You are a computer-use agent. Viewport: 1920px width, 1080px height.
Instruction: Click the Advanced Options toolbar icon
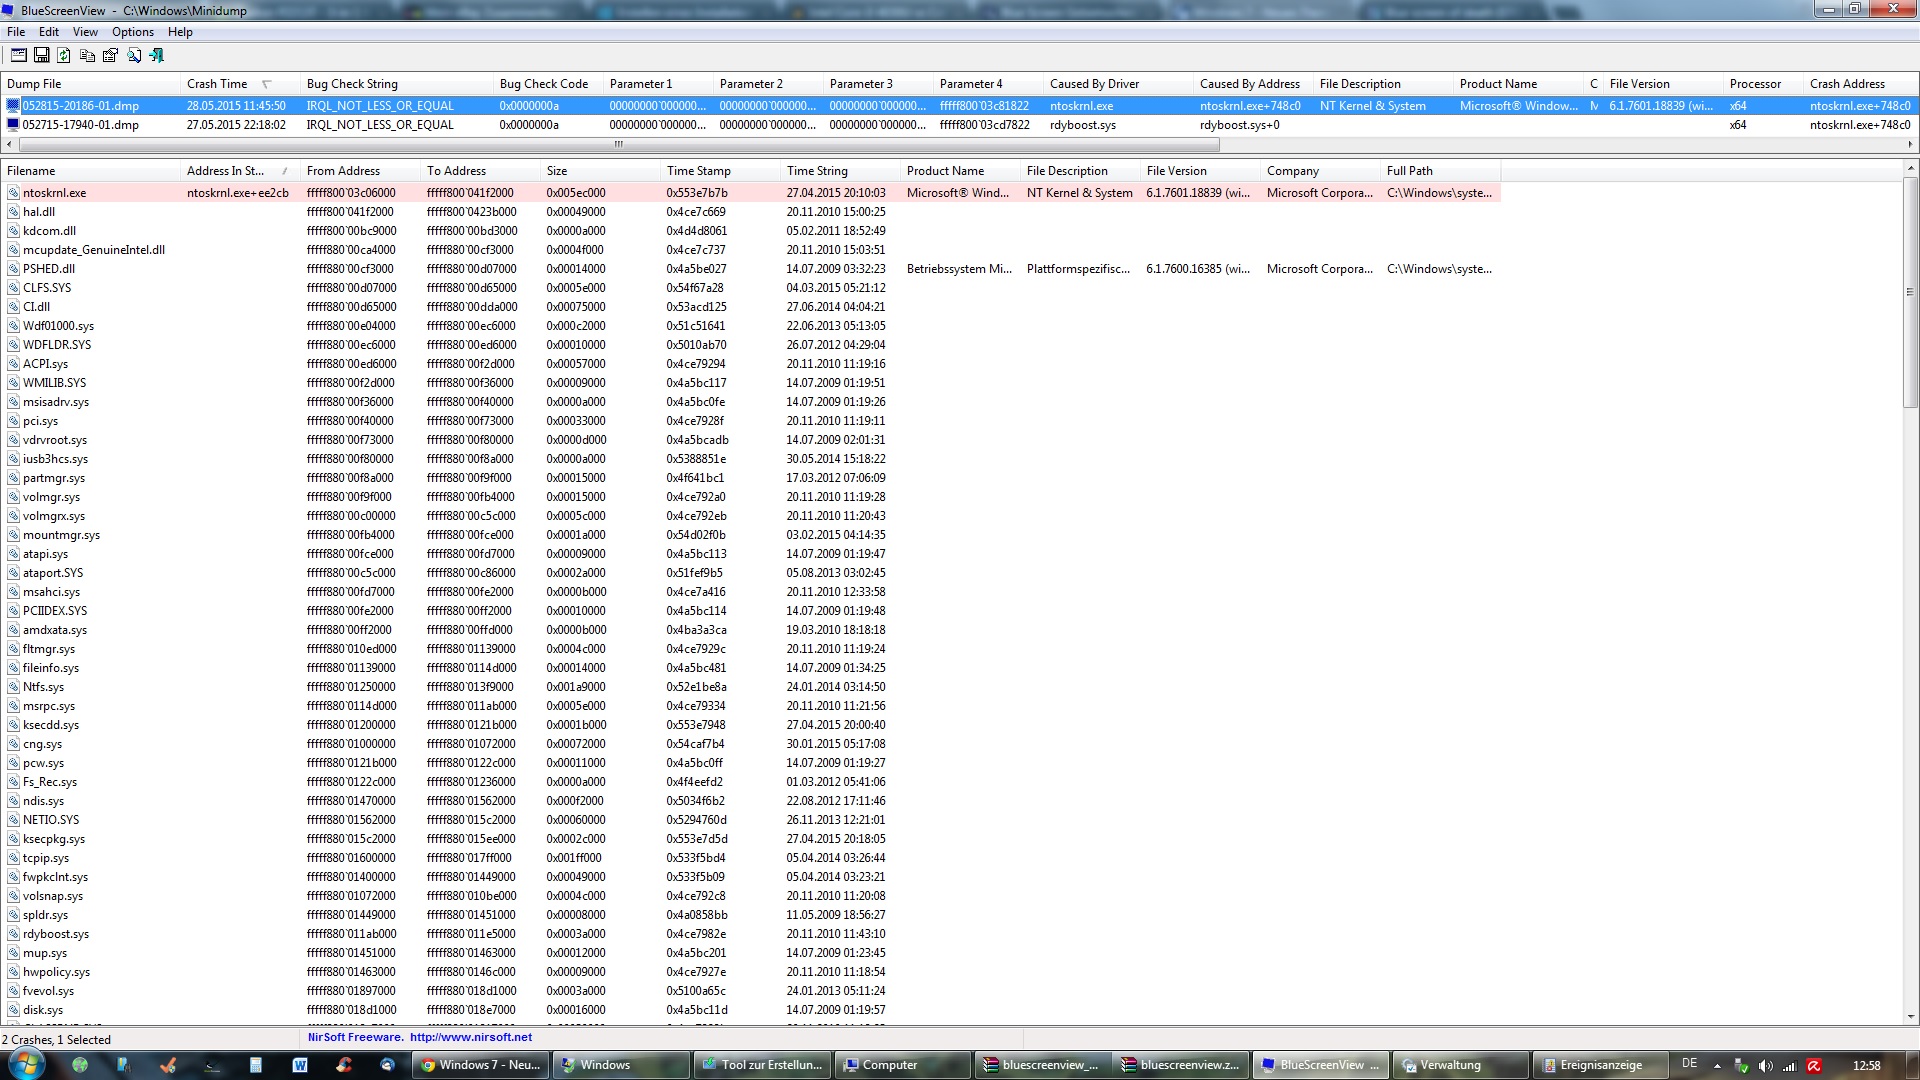[18, 56]
